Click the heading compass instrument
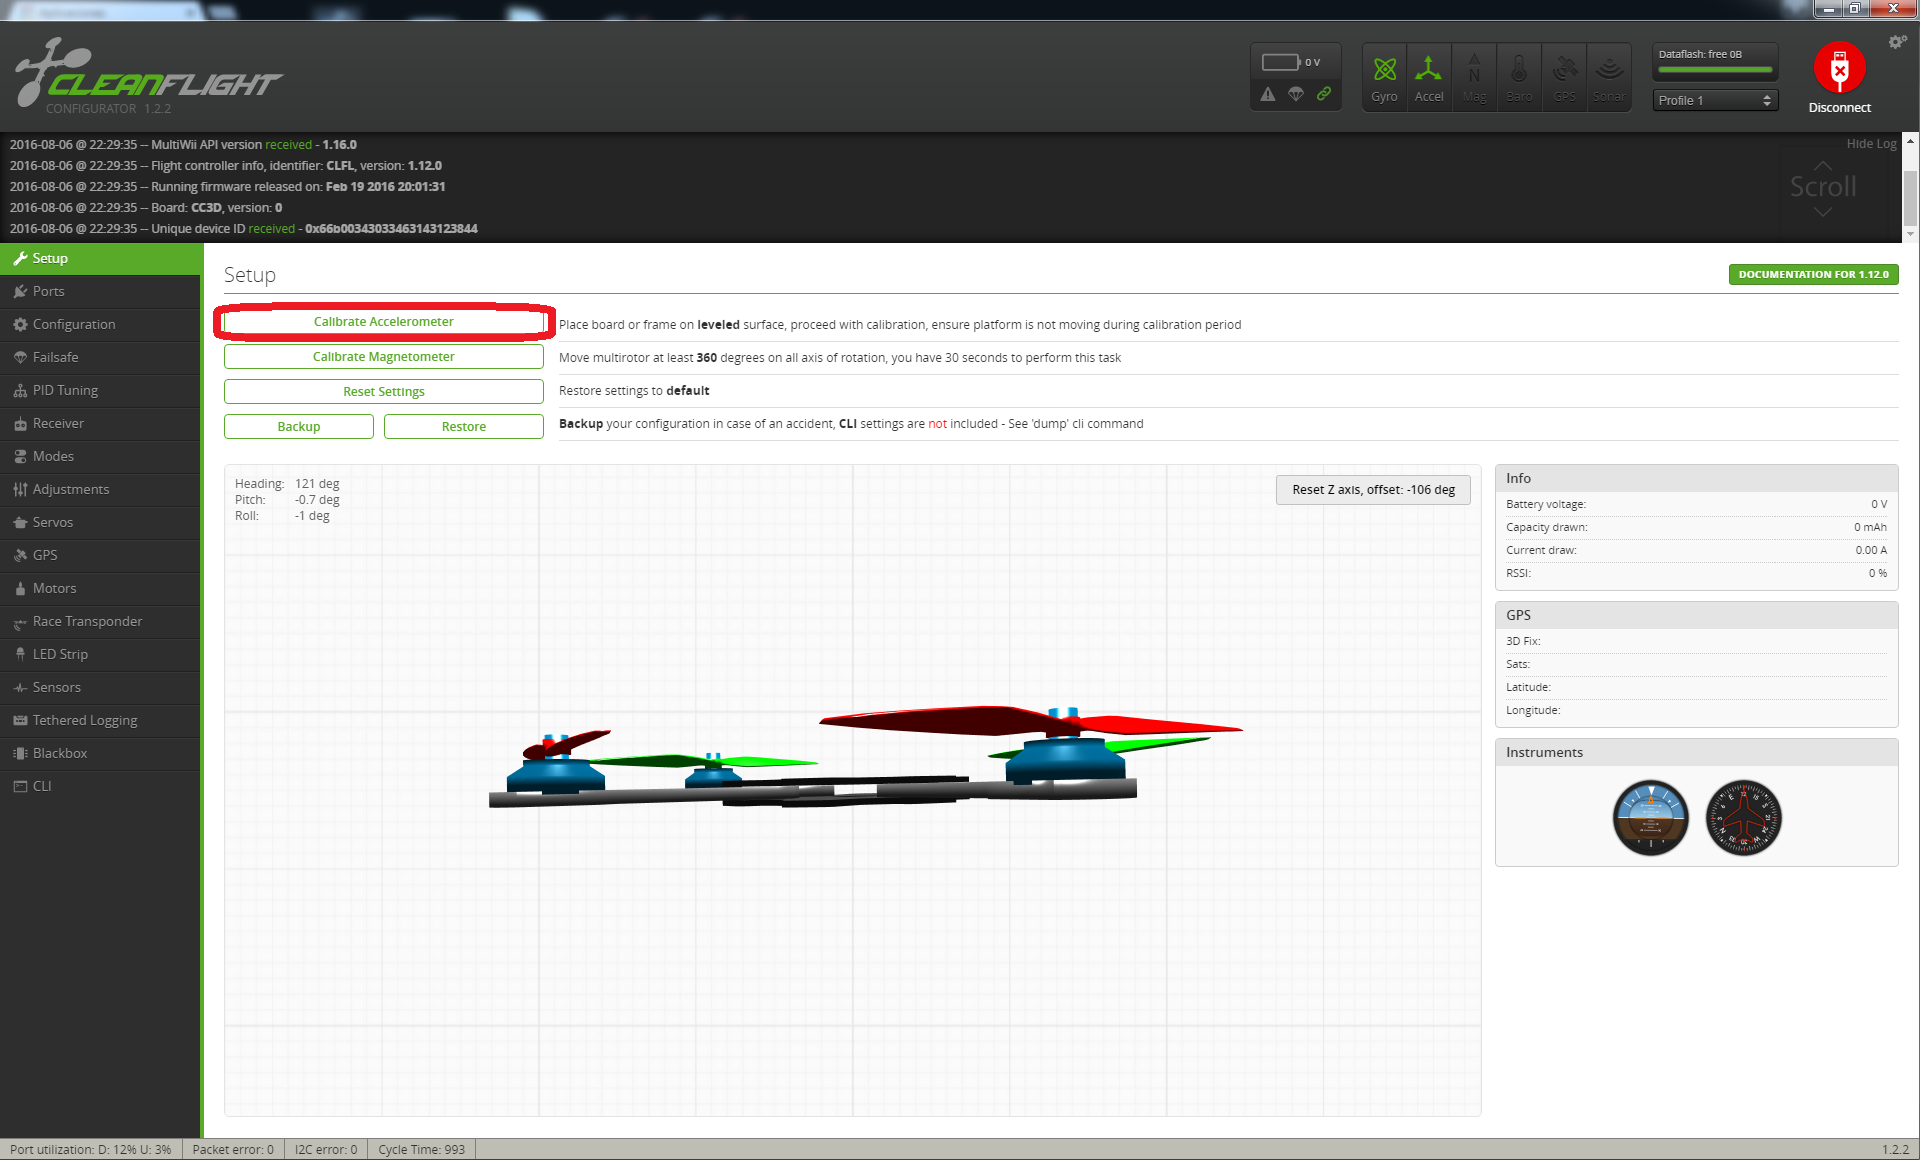The height and width of the screenshot is (1160, 1920). [1743, 817]
